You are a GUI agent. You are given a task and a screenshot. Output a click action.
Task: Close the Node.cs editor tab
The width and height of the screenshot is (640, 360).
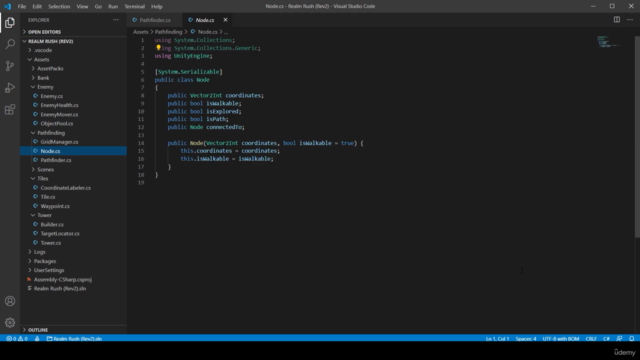click(225, 20)
